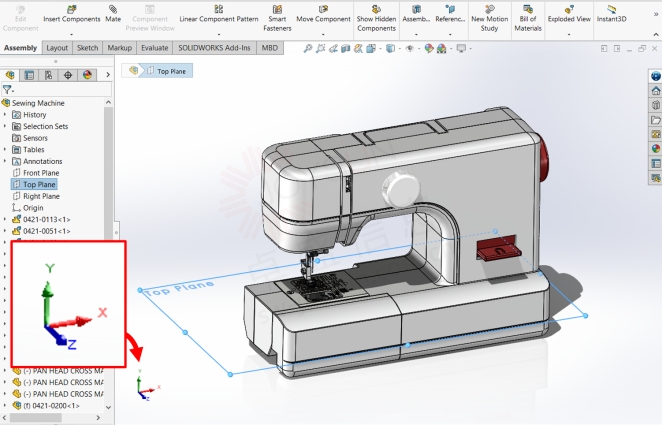Open the PropertyManager tab
Image resolution: width=663 pixels, height=426 pixels.
coord(29,75)
